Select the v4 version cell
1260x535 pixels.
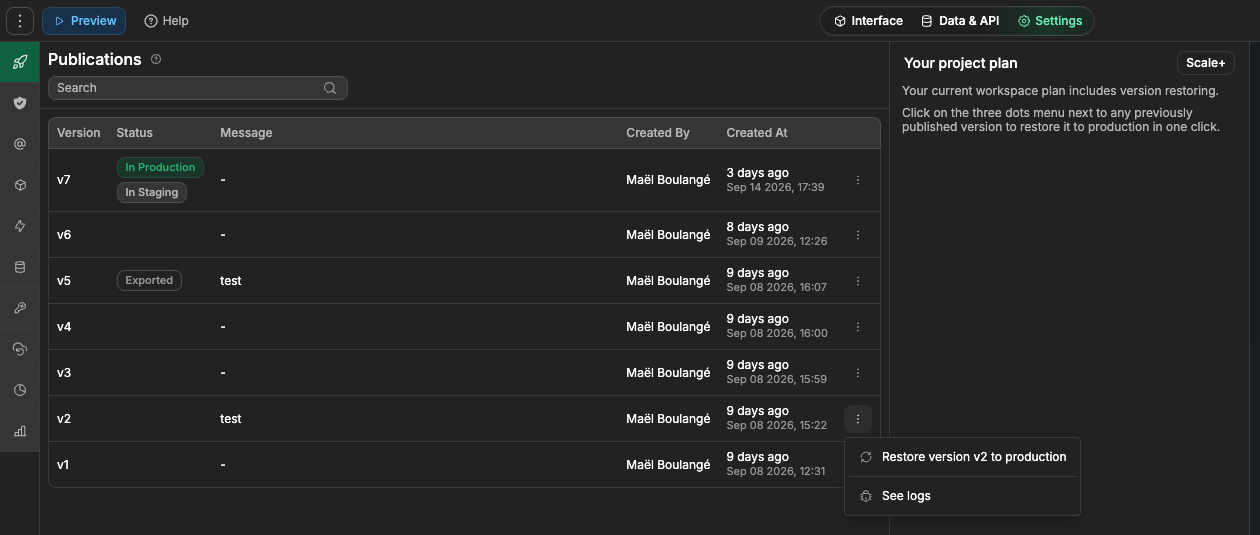[x=64, y=327]
